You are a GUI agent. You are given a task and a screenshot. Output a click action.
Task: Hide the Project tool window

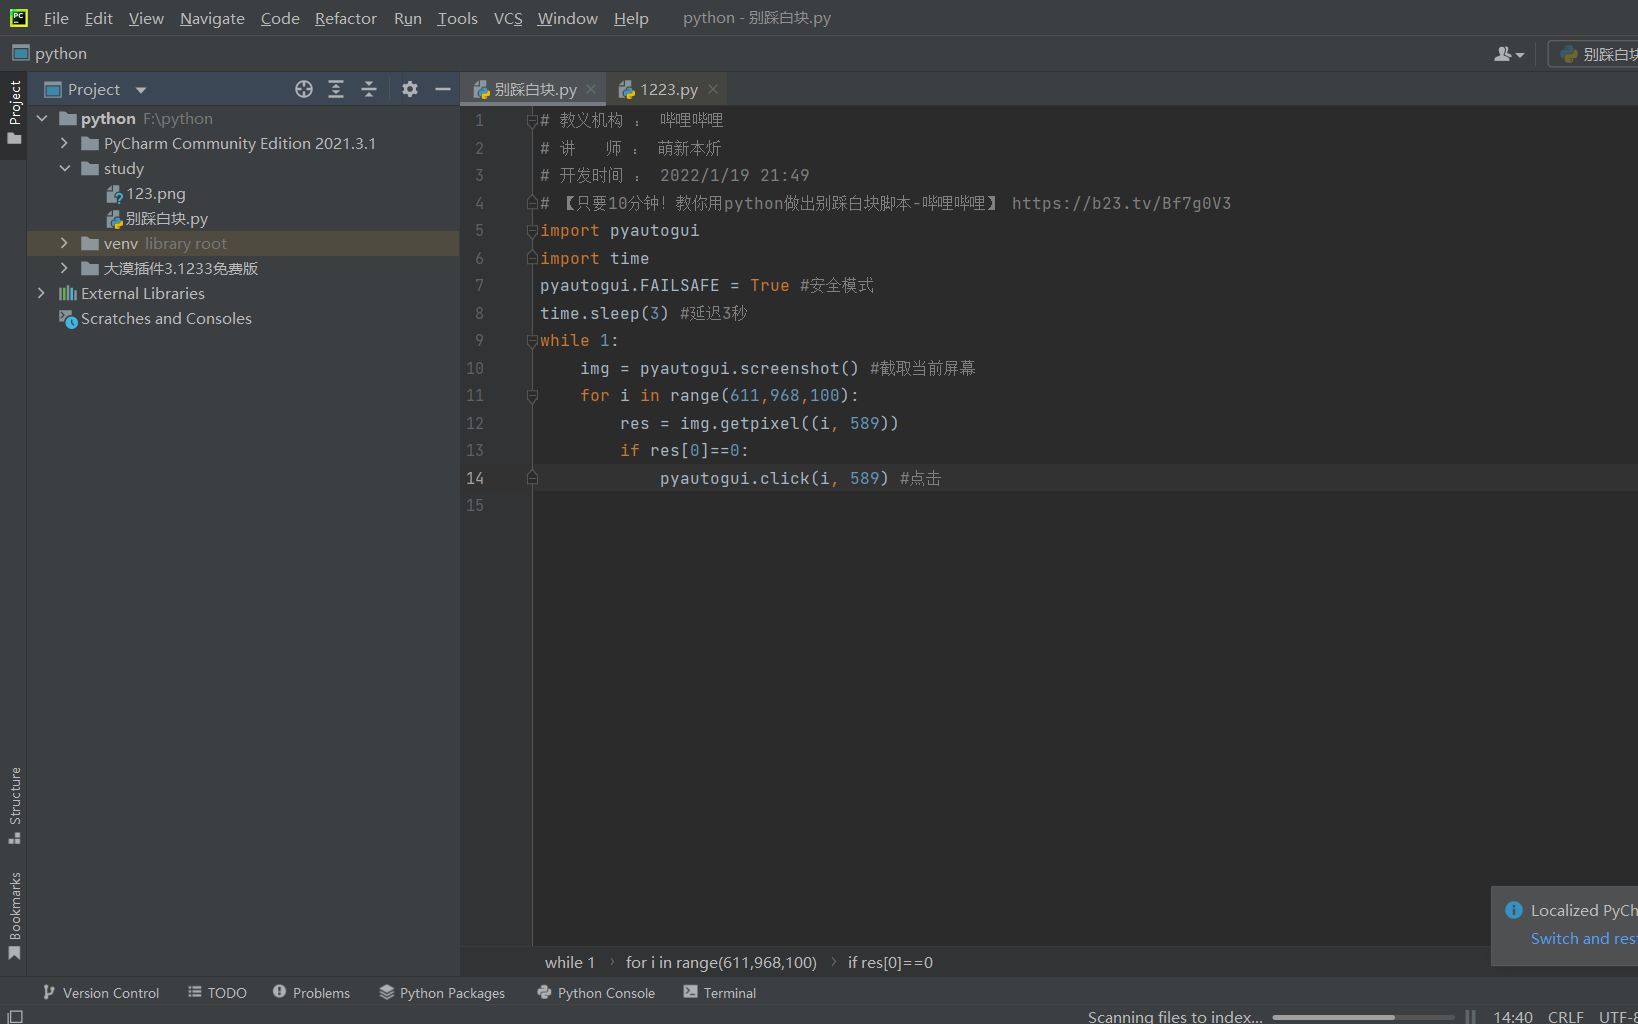[x=442, y=89]
